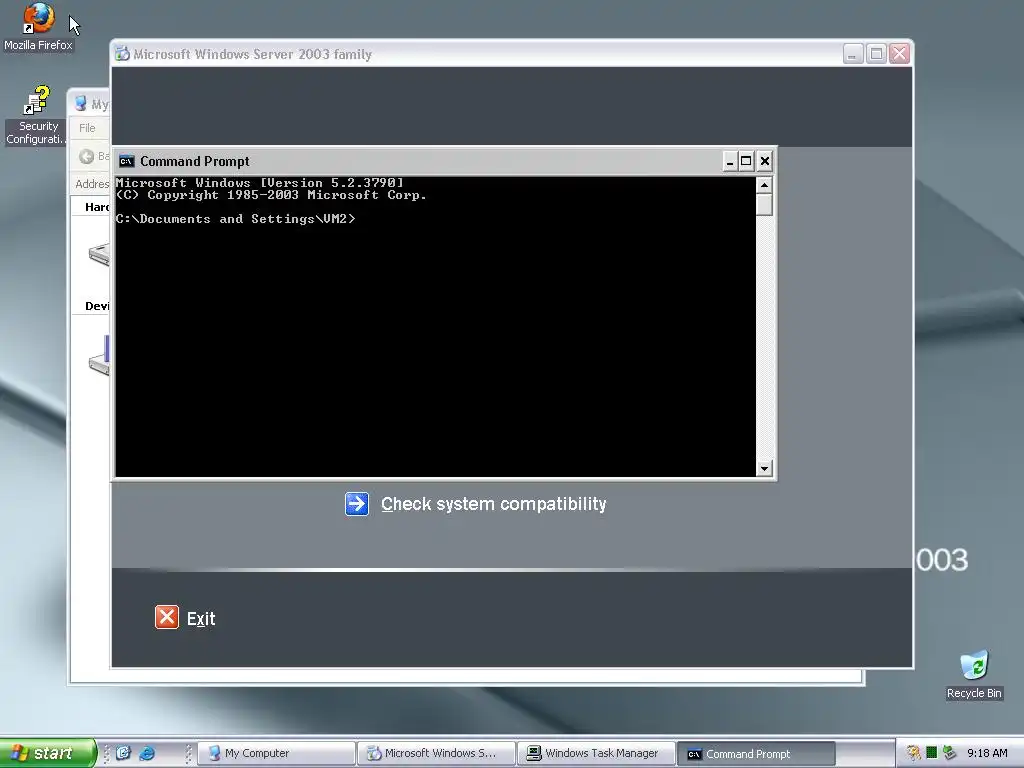
Task: Click the 'Microsoft Windows [Version 5.2.3790]' line
Action: pos(260,183)
